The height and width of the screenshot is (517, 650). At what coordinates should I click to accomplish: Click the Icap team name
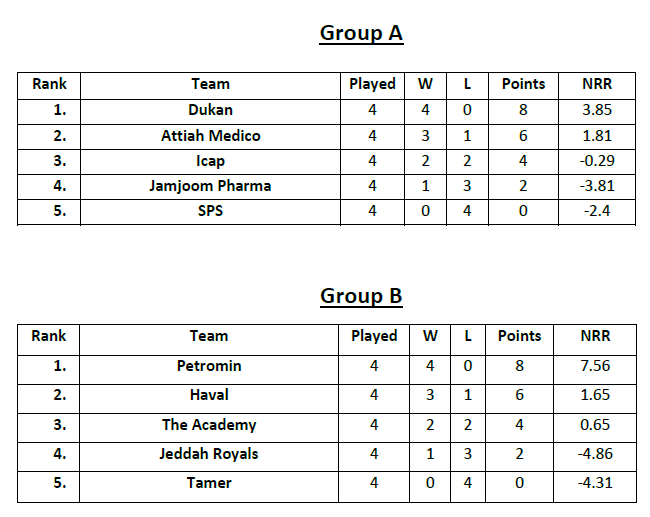[210, 161]
